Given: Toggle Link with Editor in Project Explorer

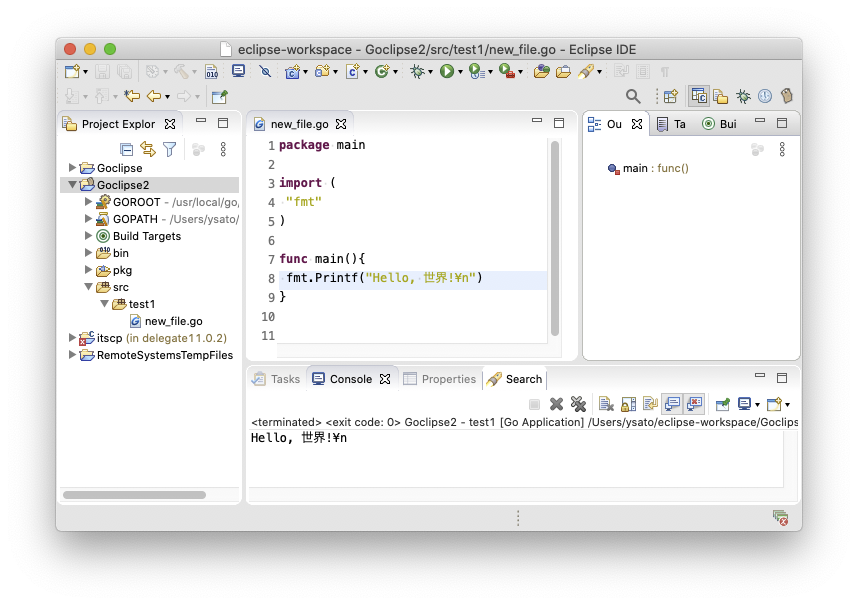Looking at the screenshot, I should tap(148, 149).
